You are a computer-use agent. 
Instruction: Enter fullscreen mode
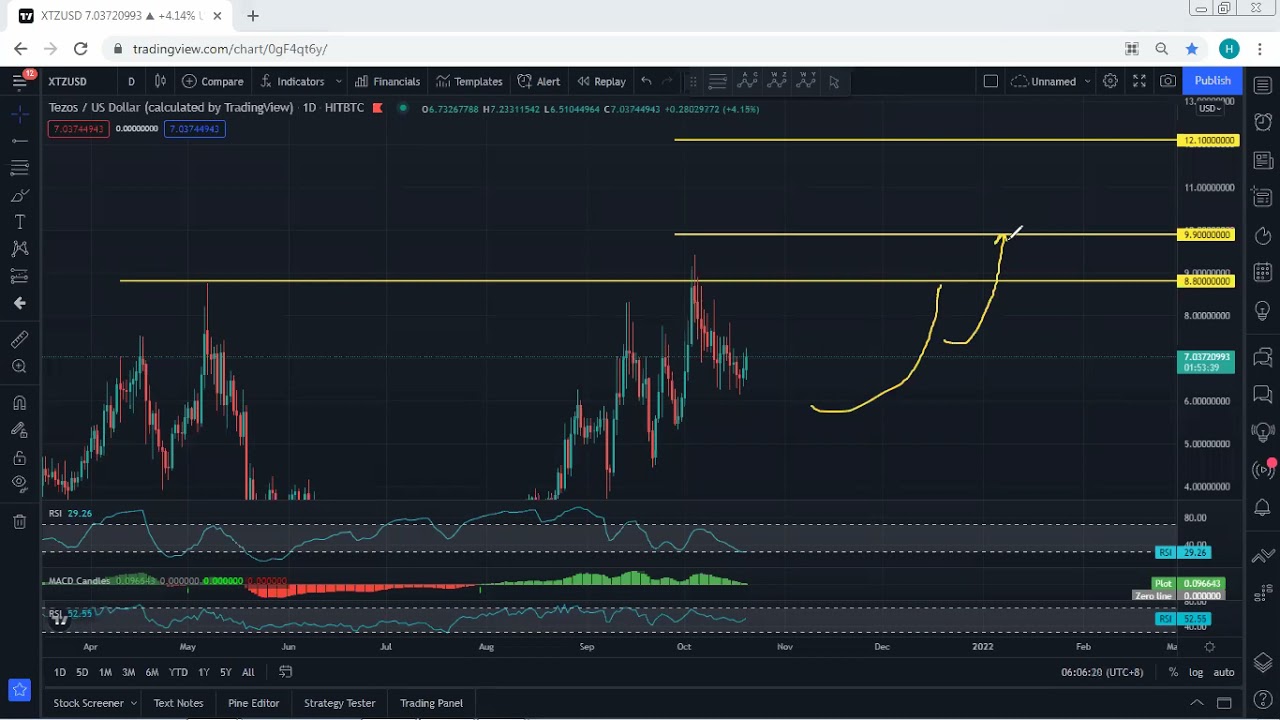[x=1139, y=82]
